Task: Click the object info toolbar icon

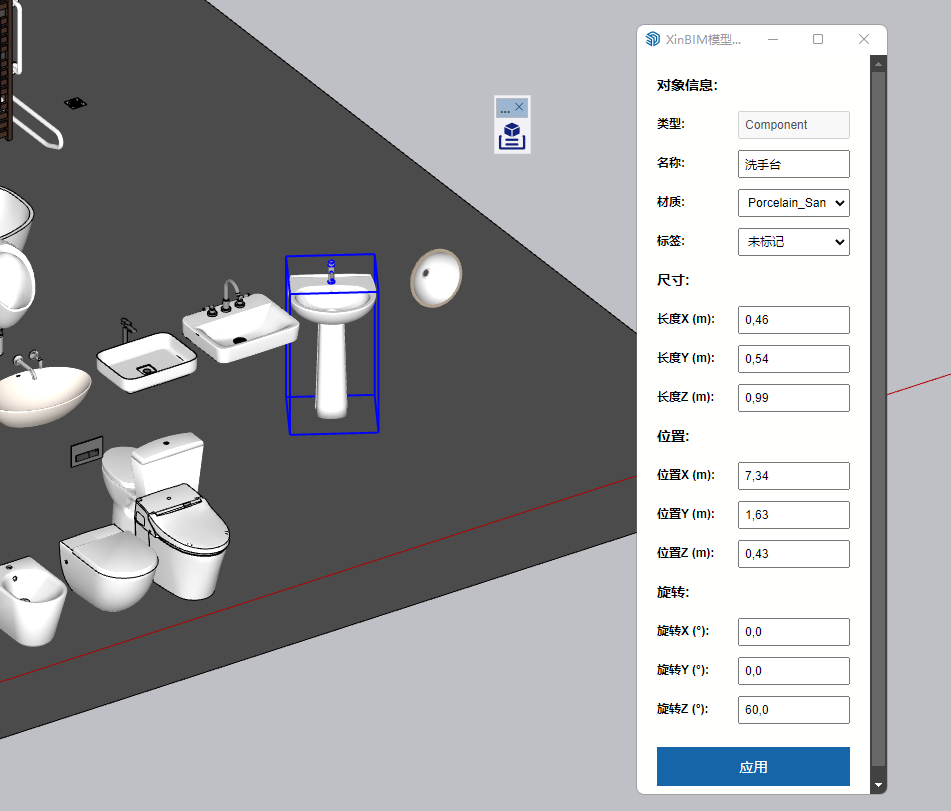Action: click(x=512, y=135)
